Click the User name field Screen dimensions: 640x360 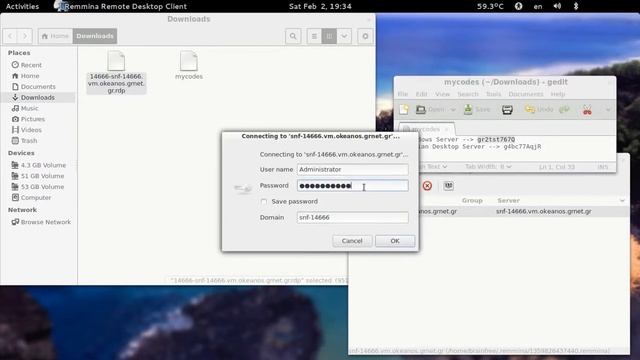[352, 169]
